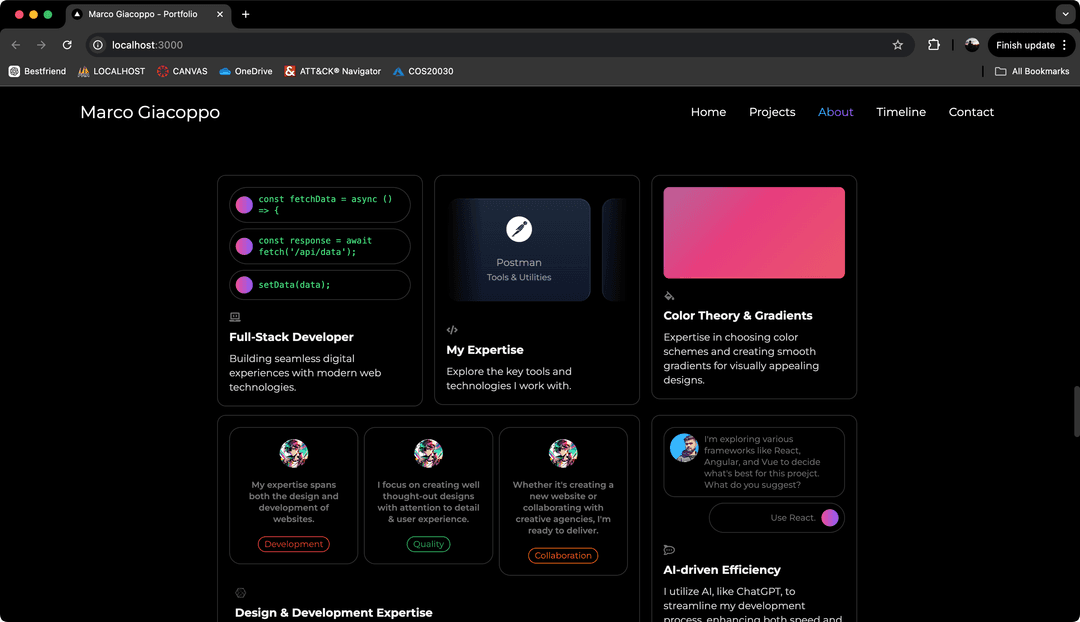Go to the Timeline menu item

coord(900,112)
